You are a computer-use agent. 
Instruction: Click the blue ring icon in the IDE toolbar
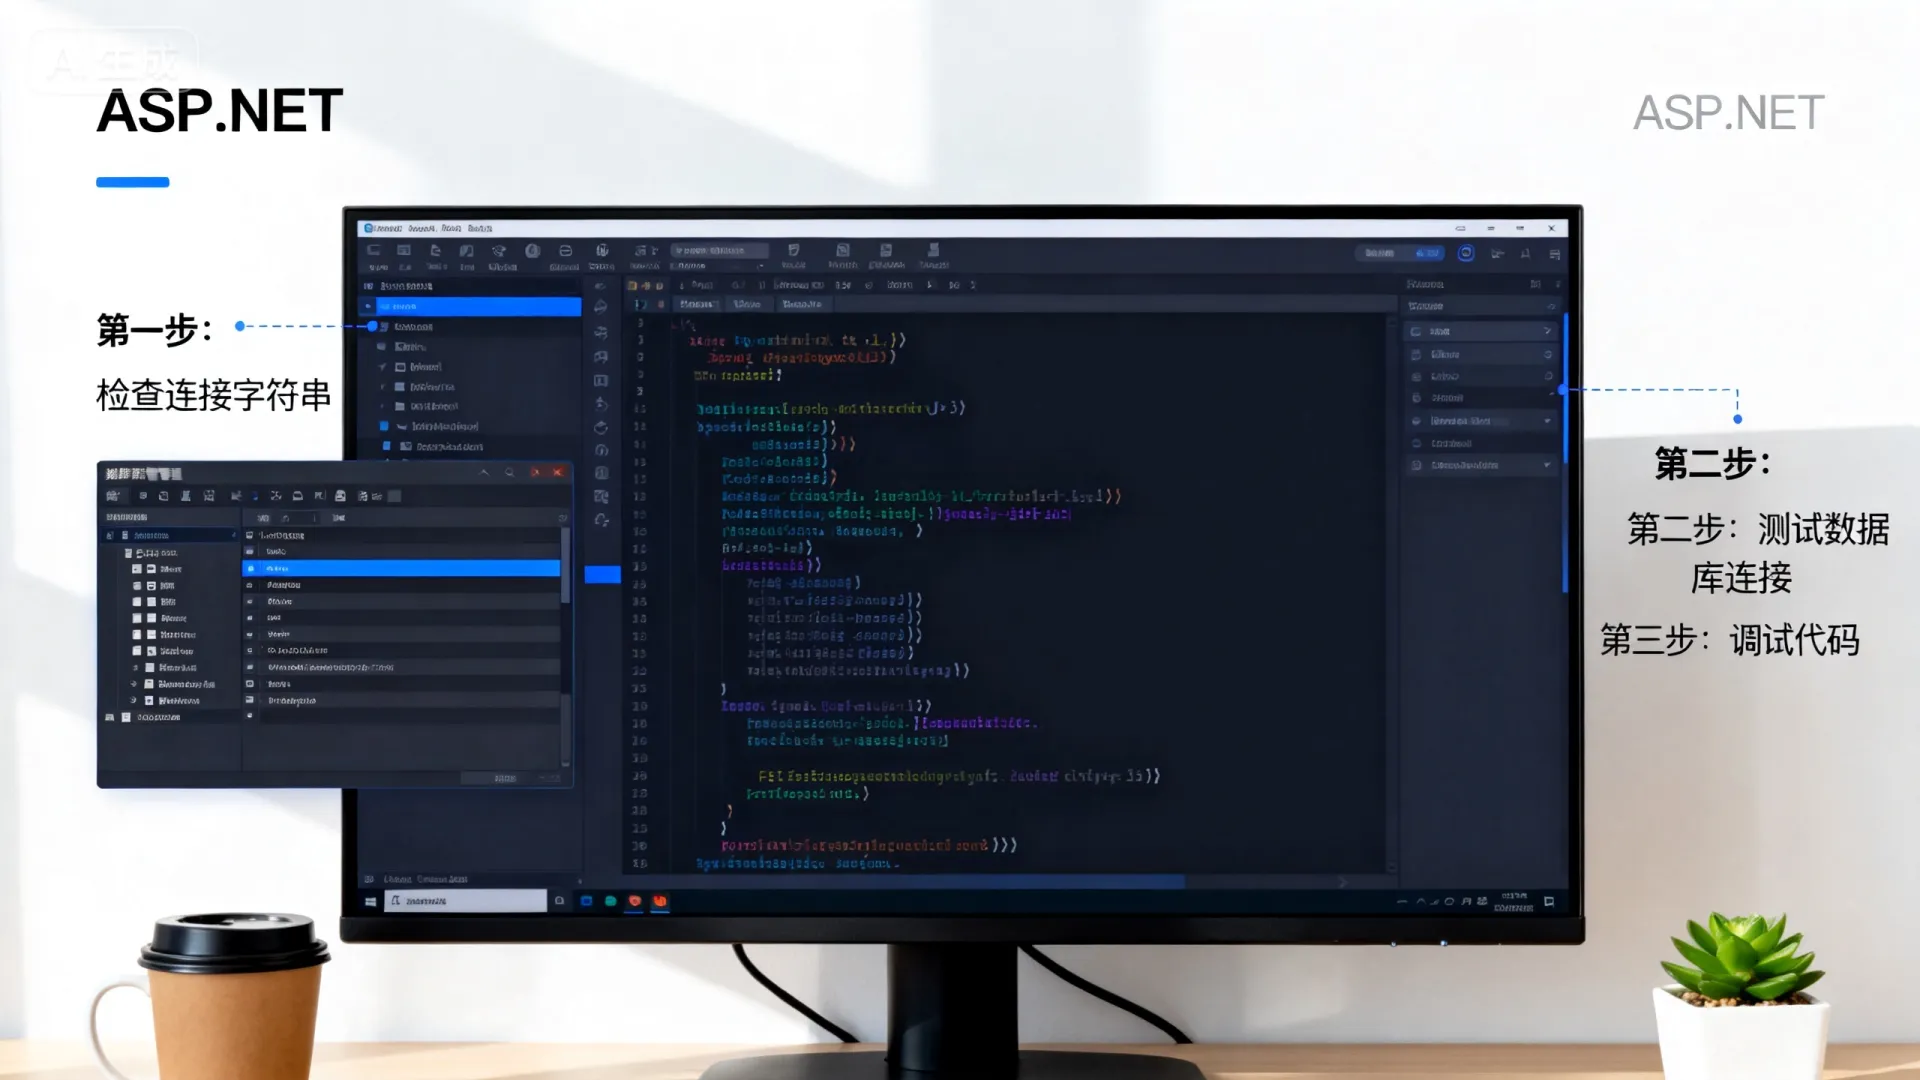coord(1466,253)
